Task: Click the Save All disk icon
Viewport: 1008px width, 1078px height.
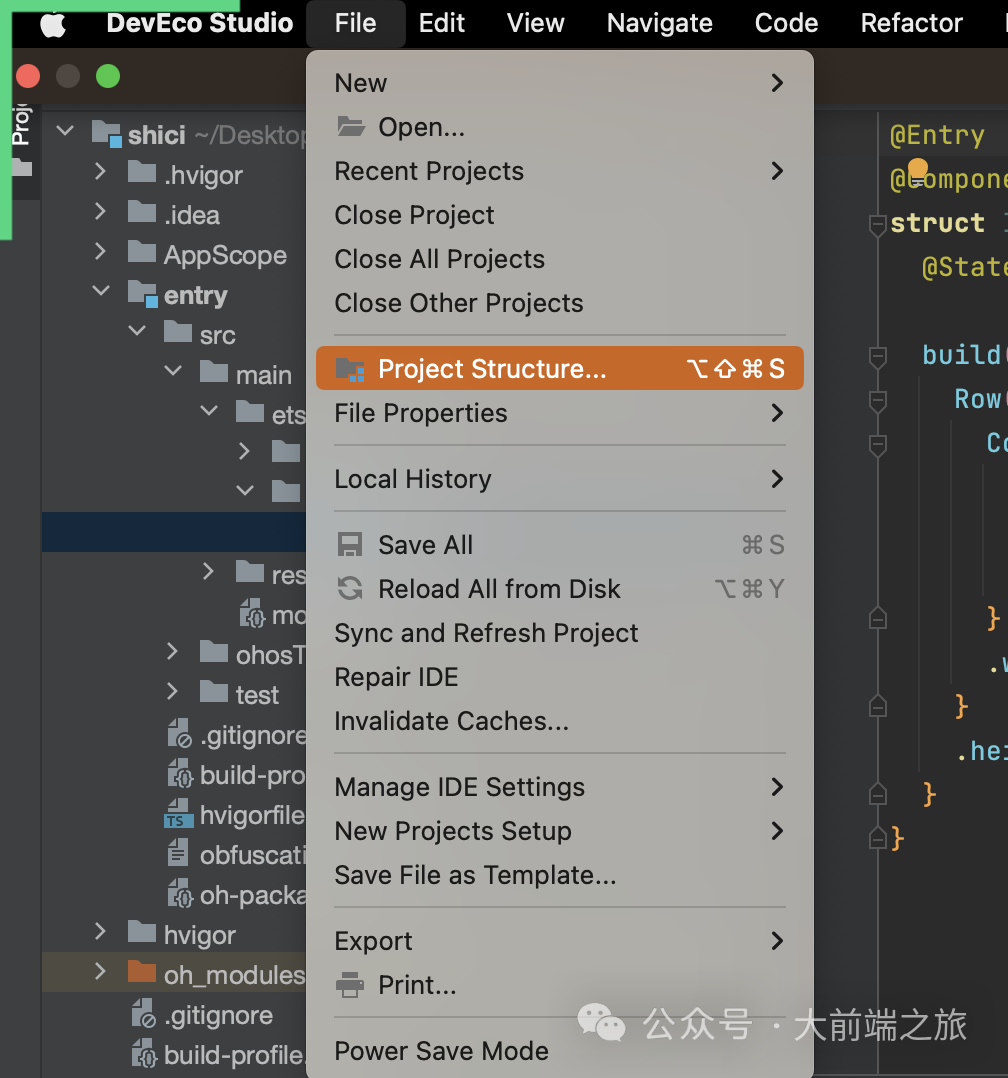Action: 350,545
